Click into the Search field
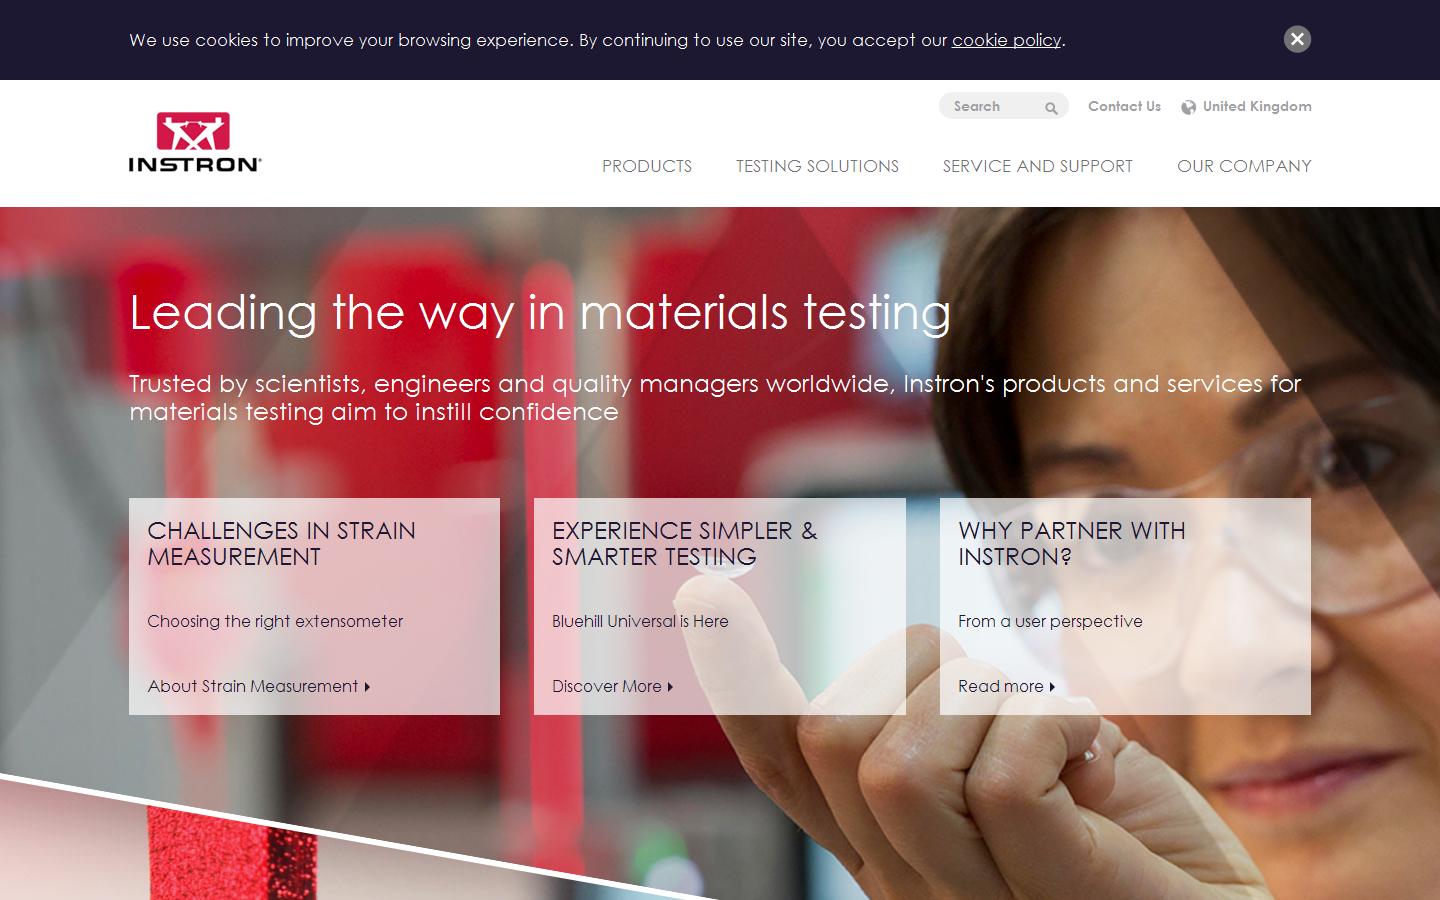Screen dimensions: 1440x900 [990, 106]
